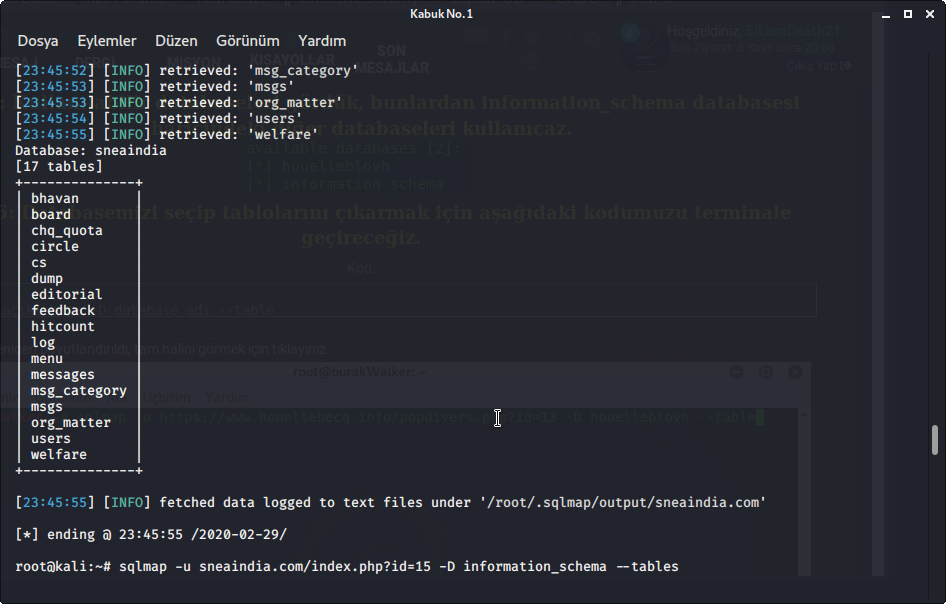Click 'welfare' in the table list
Viewport: 946px width, 604px height.
point(59,454)
